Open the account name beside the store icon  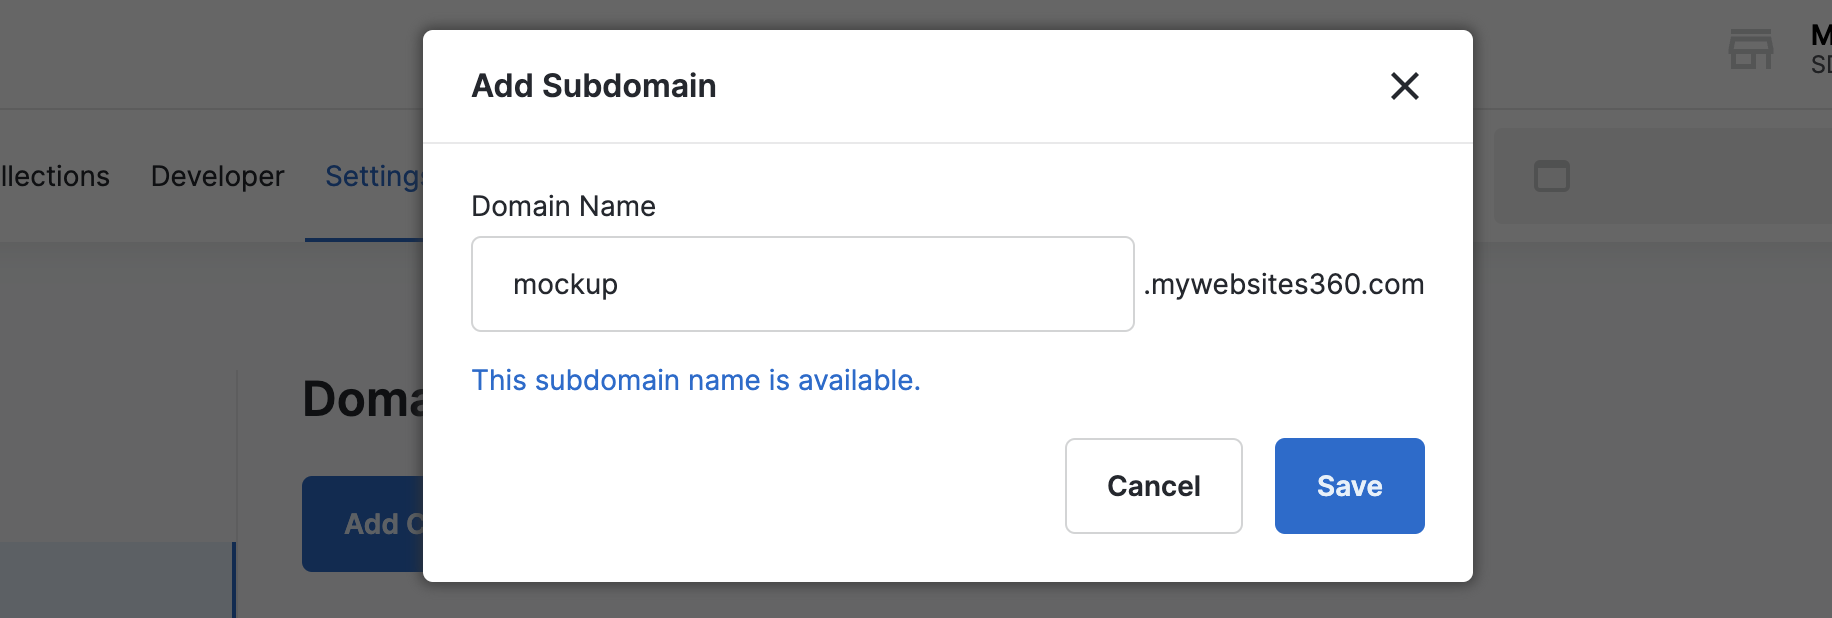(1820, 49)
